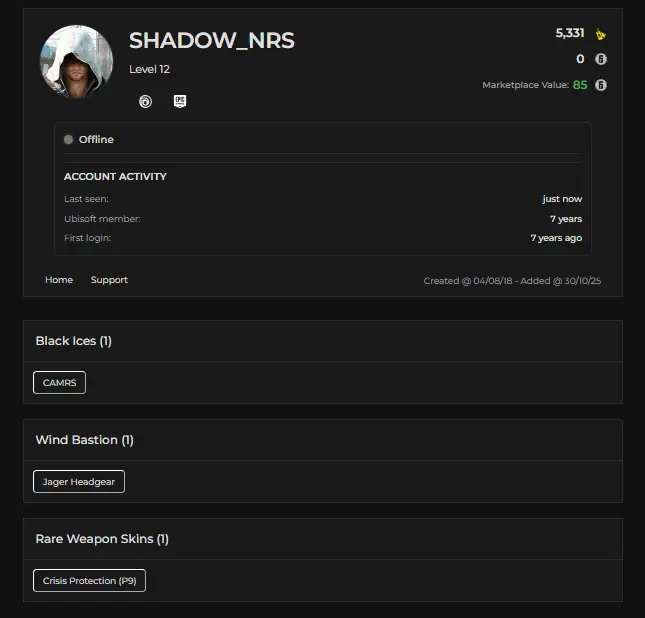Click the R6 credits icon beside Marketplace Value

coord(601,85)
